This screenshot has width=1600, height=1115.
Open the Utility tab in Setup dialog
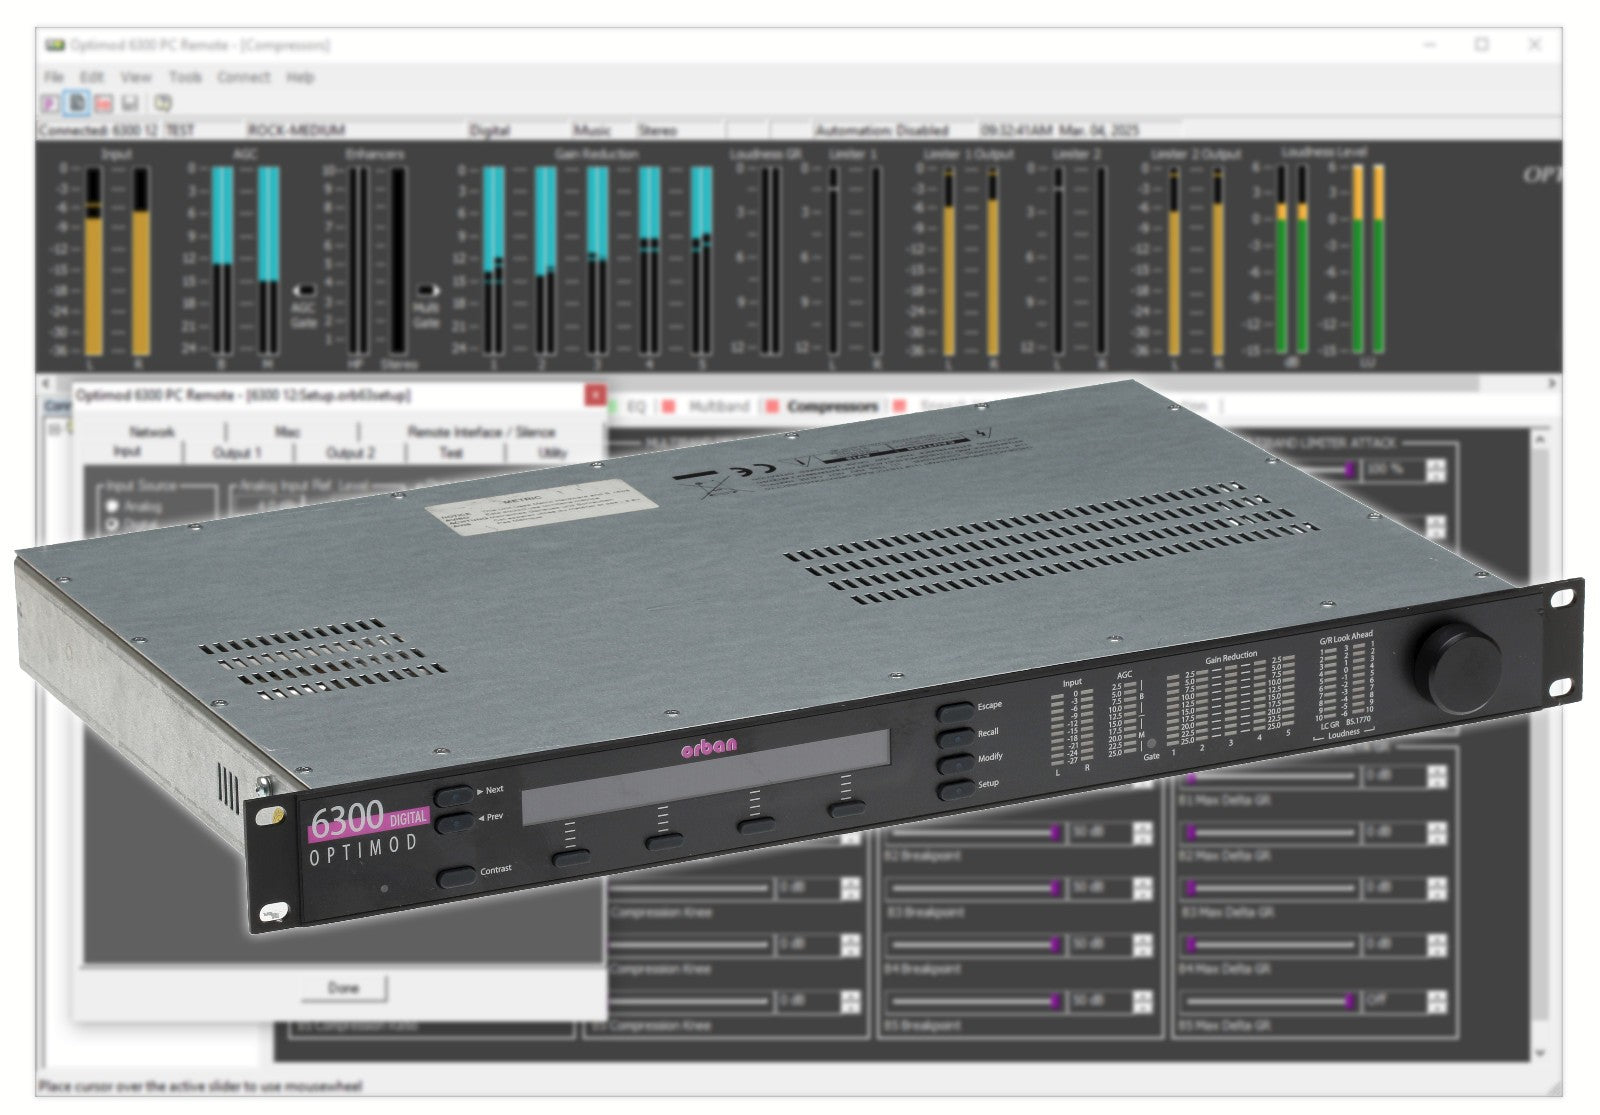[551, 453]
